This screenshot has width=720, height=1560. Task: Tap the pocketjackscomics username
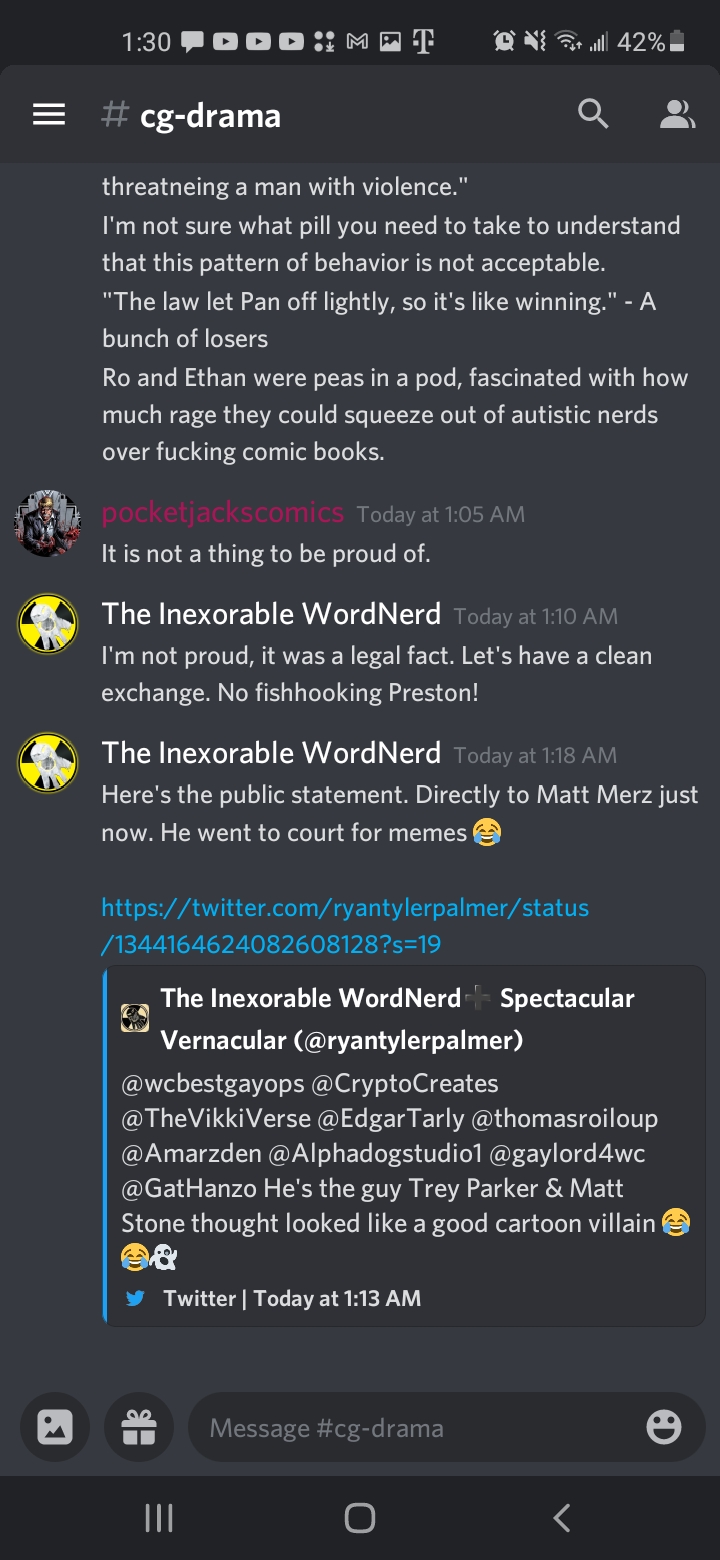tap(223, 513)
